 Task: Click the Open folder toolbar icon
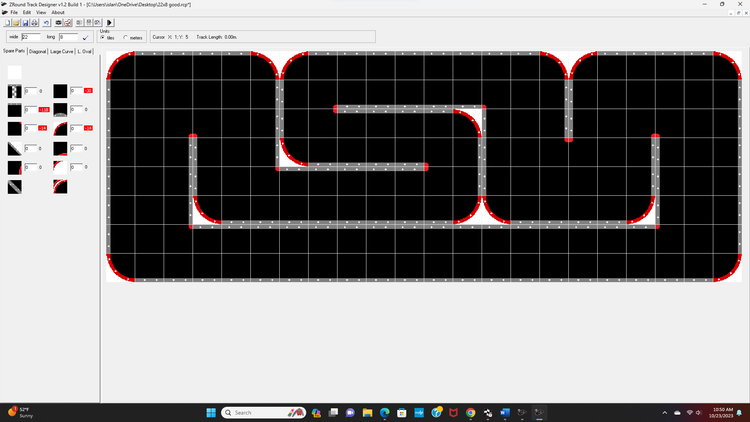pos(15,22)
